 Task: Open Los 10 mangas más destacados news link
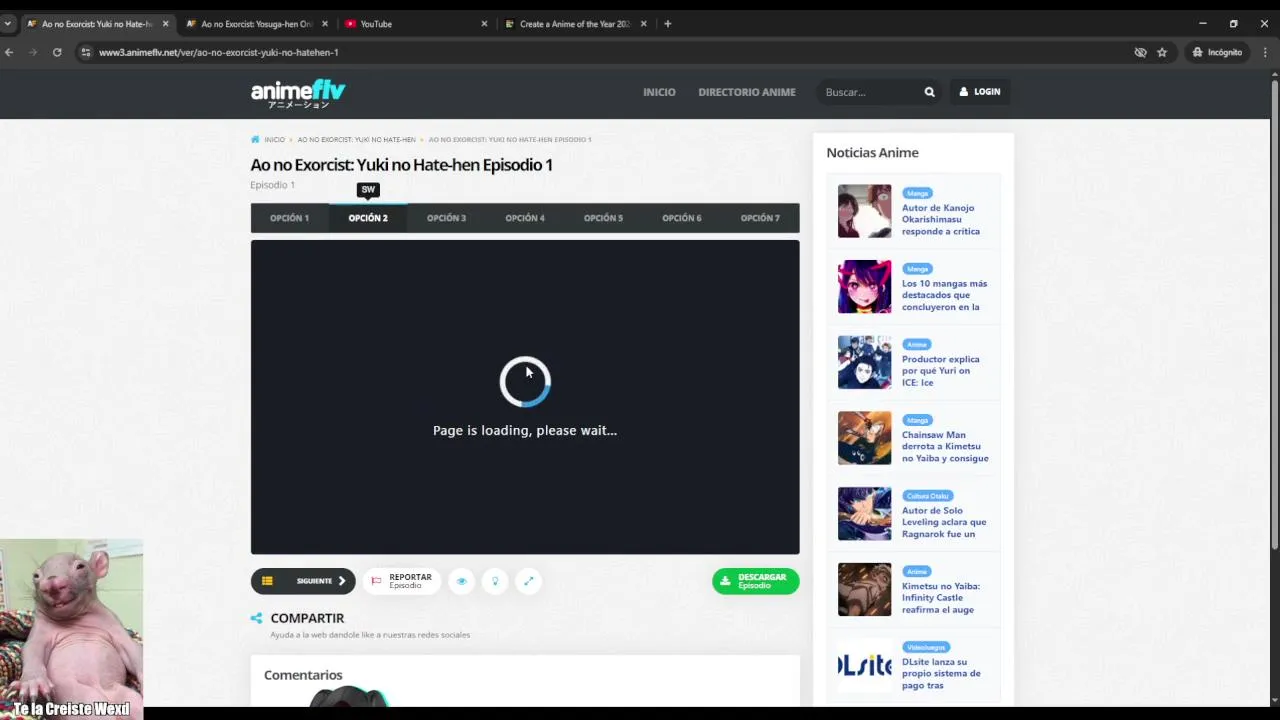pos(944,295)
